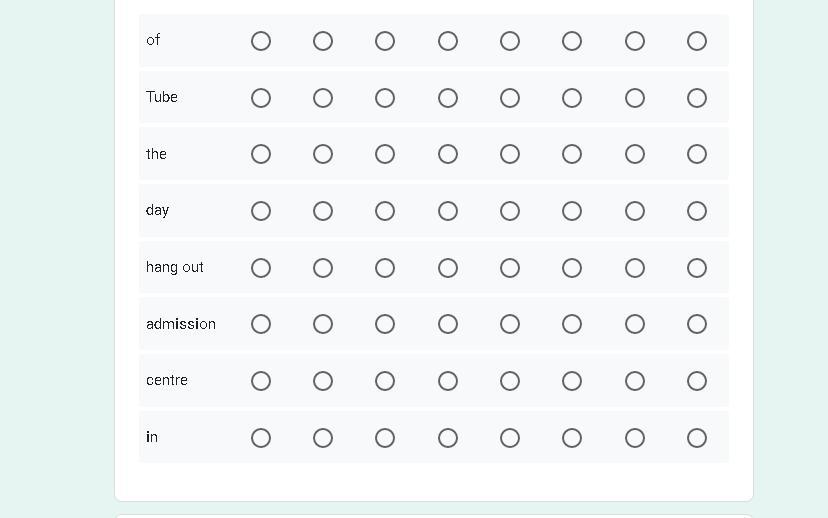Mark the sixth radio button for 'hang out'
The image size is (828, 518).
(x=572, y=268)
